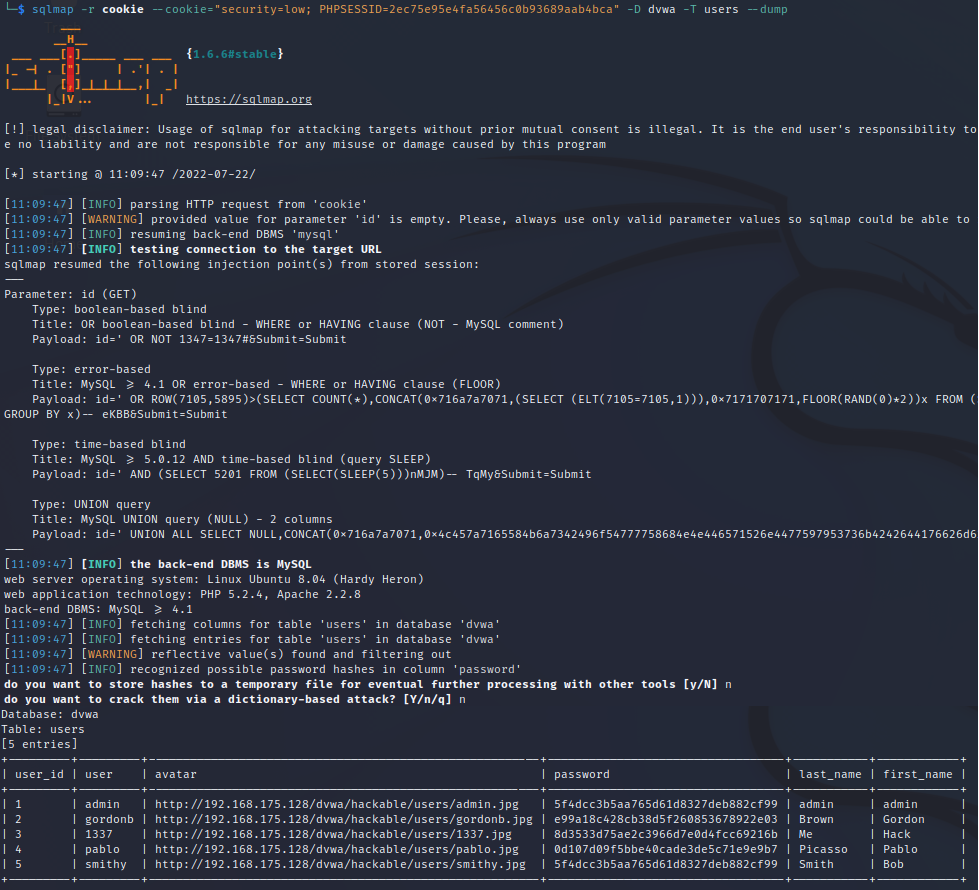Viewport: 979px width, 890px height.
Task: Click 'smithy' in the user column
Action: (x=106, y=864)
